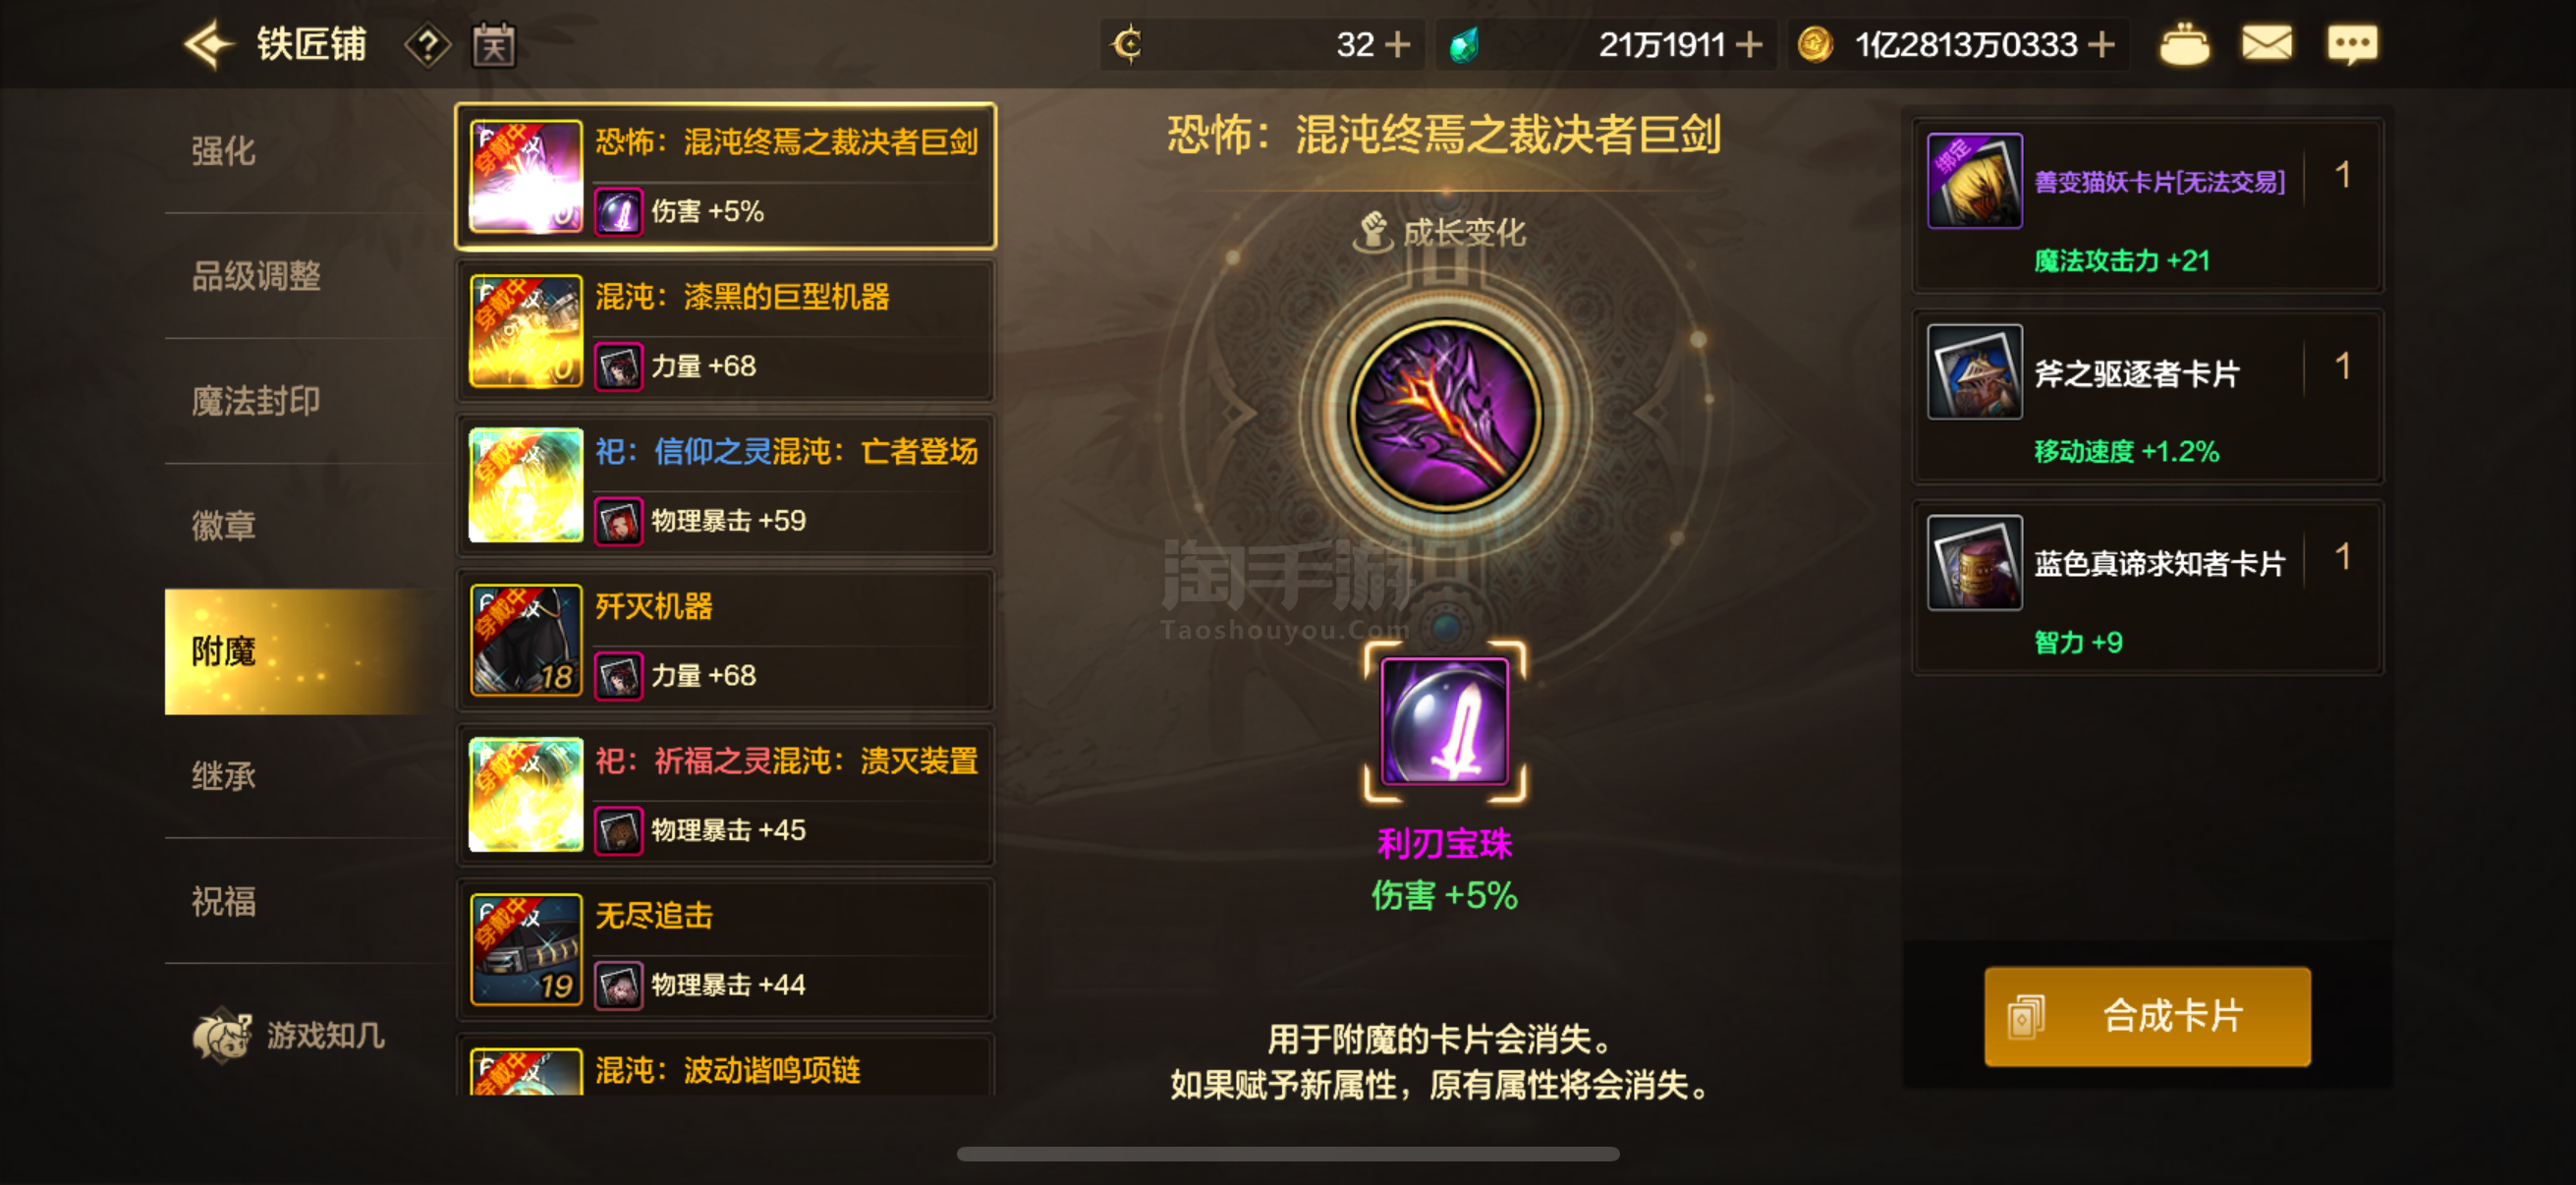The width and height of the screenshot is (2576, 1185).
Task: Select the 利刃宝珠 orb enchant slot
Action: pyautogui.click(x=1444, y=721)
